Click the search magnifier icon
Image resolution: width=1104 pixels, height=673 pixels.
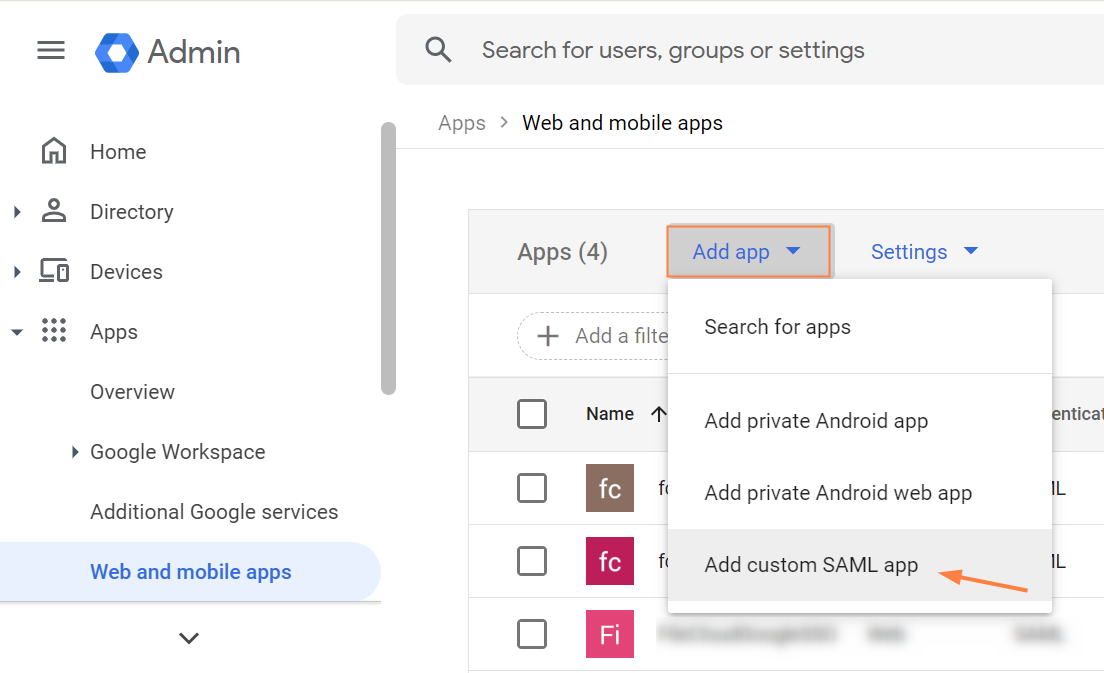click(x=438, y=50)
